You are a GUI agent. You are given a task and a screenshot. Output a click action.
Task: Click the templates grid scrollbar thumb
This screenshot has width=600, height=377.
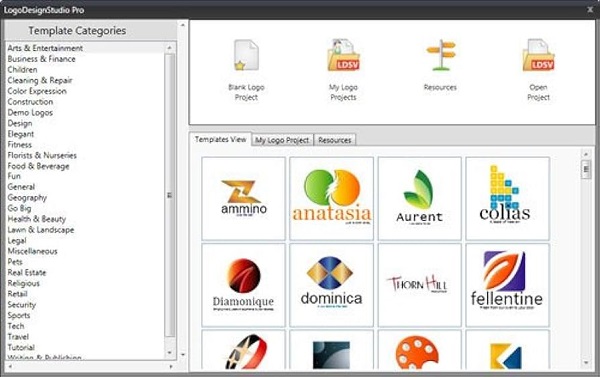586,169
